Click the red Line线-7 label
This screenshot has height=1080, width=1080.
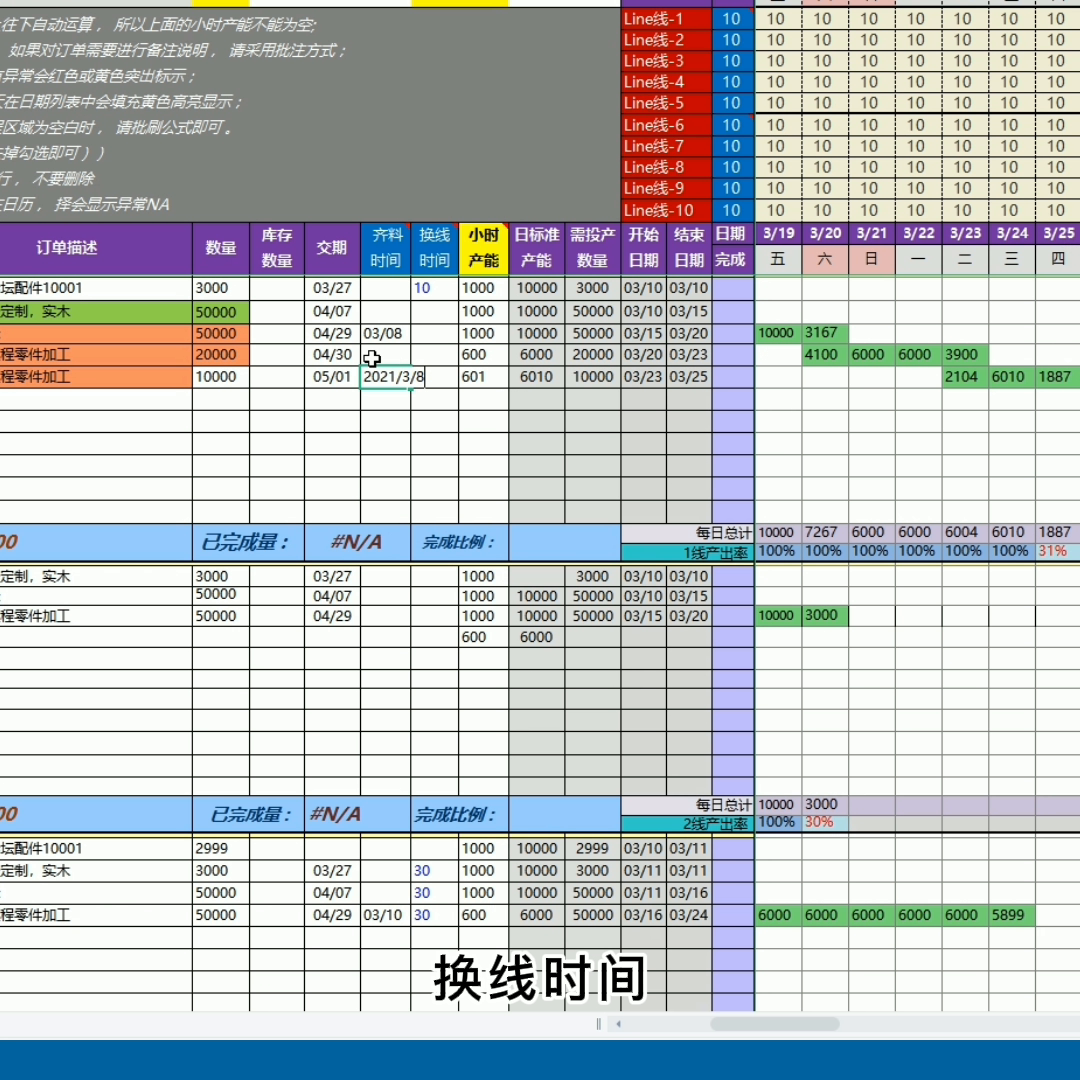click(x=666, y=146)
